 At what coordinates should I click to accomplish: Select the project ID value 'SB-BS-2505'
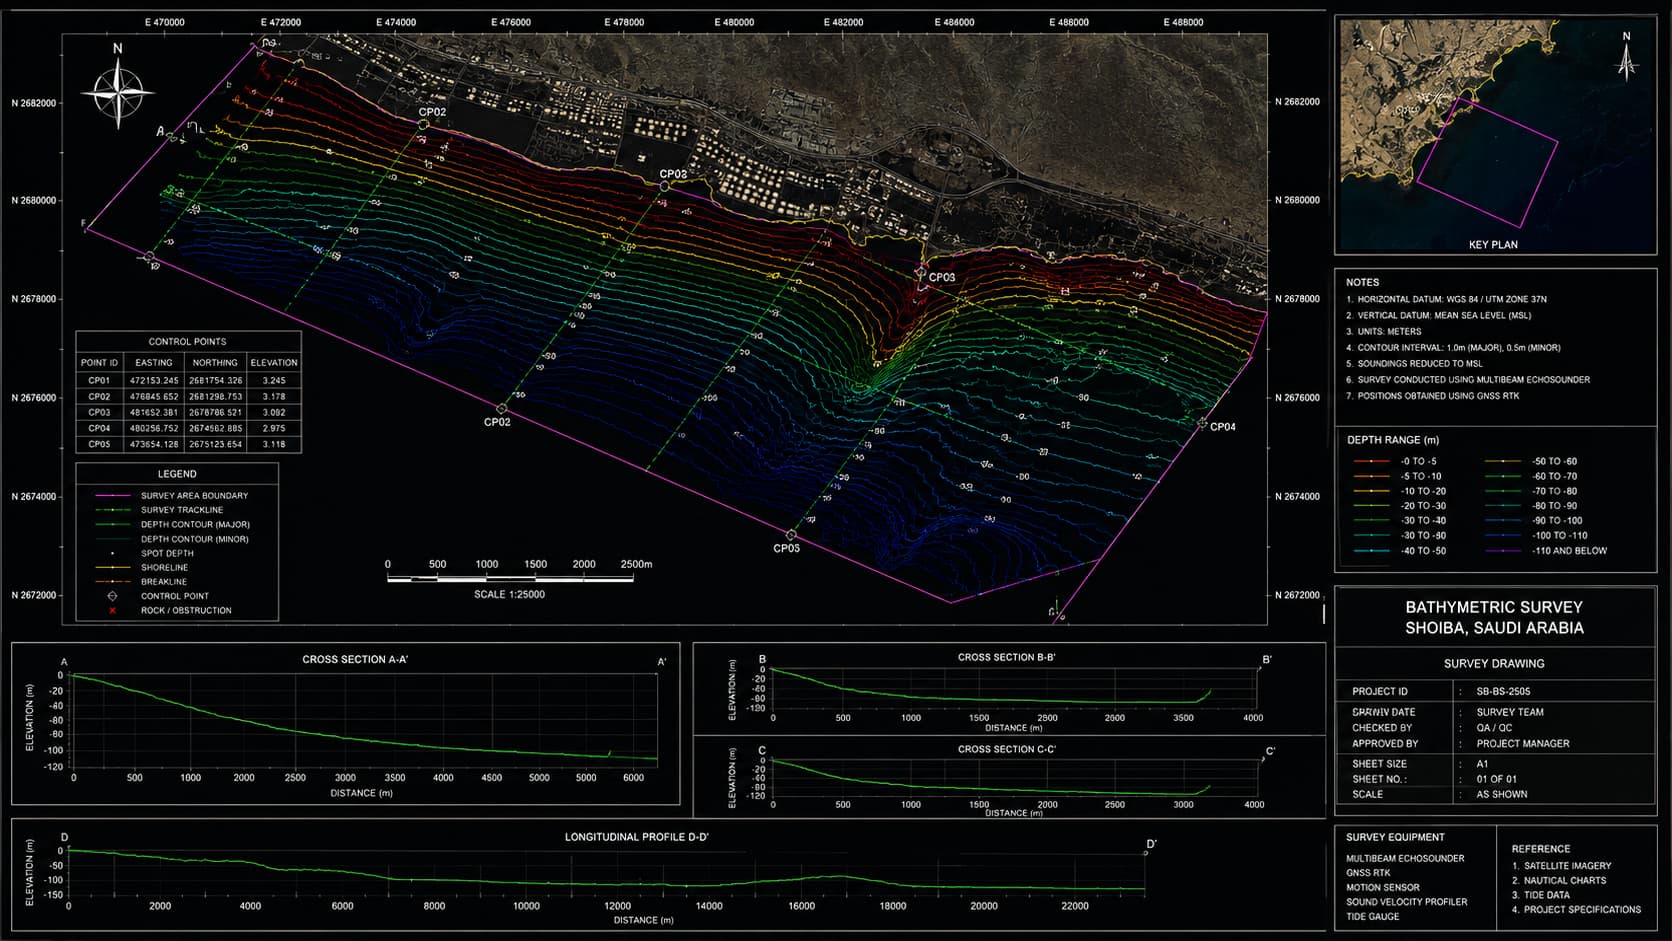click(1503, 691)
